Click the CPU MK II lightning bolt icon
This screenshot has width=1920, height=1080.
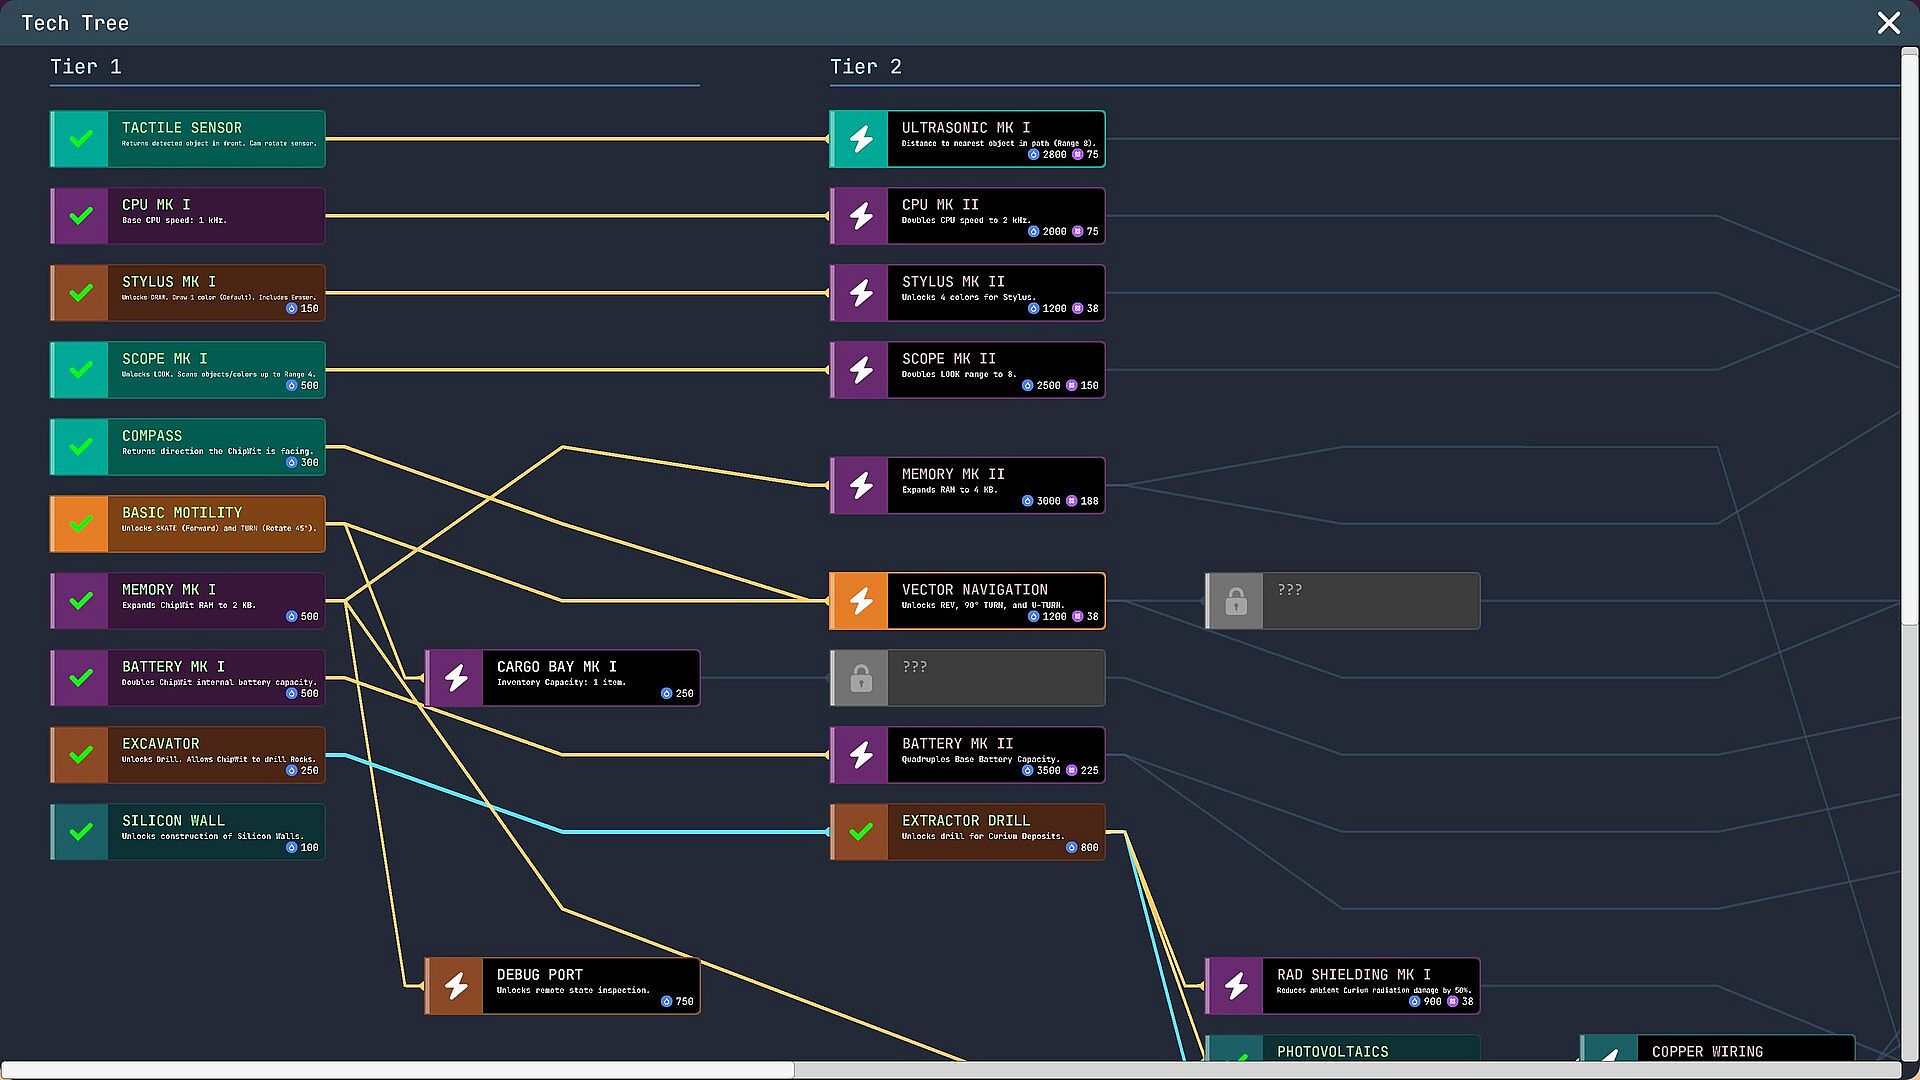coord(861,216)
